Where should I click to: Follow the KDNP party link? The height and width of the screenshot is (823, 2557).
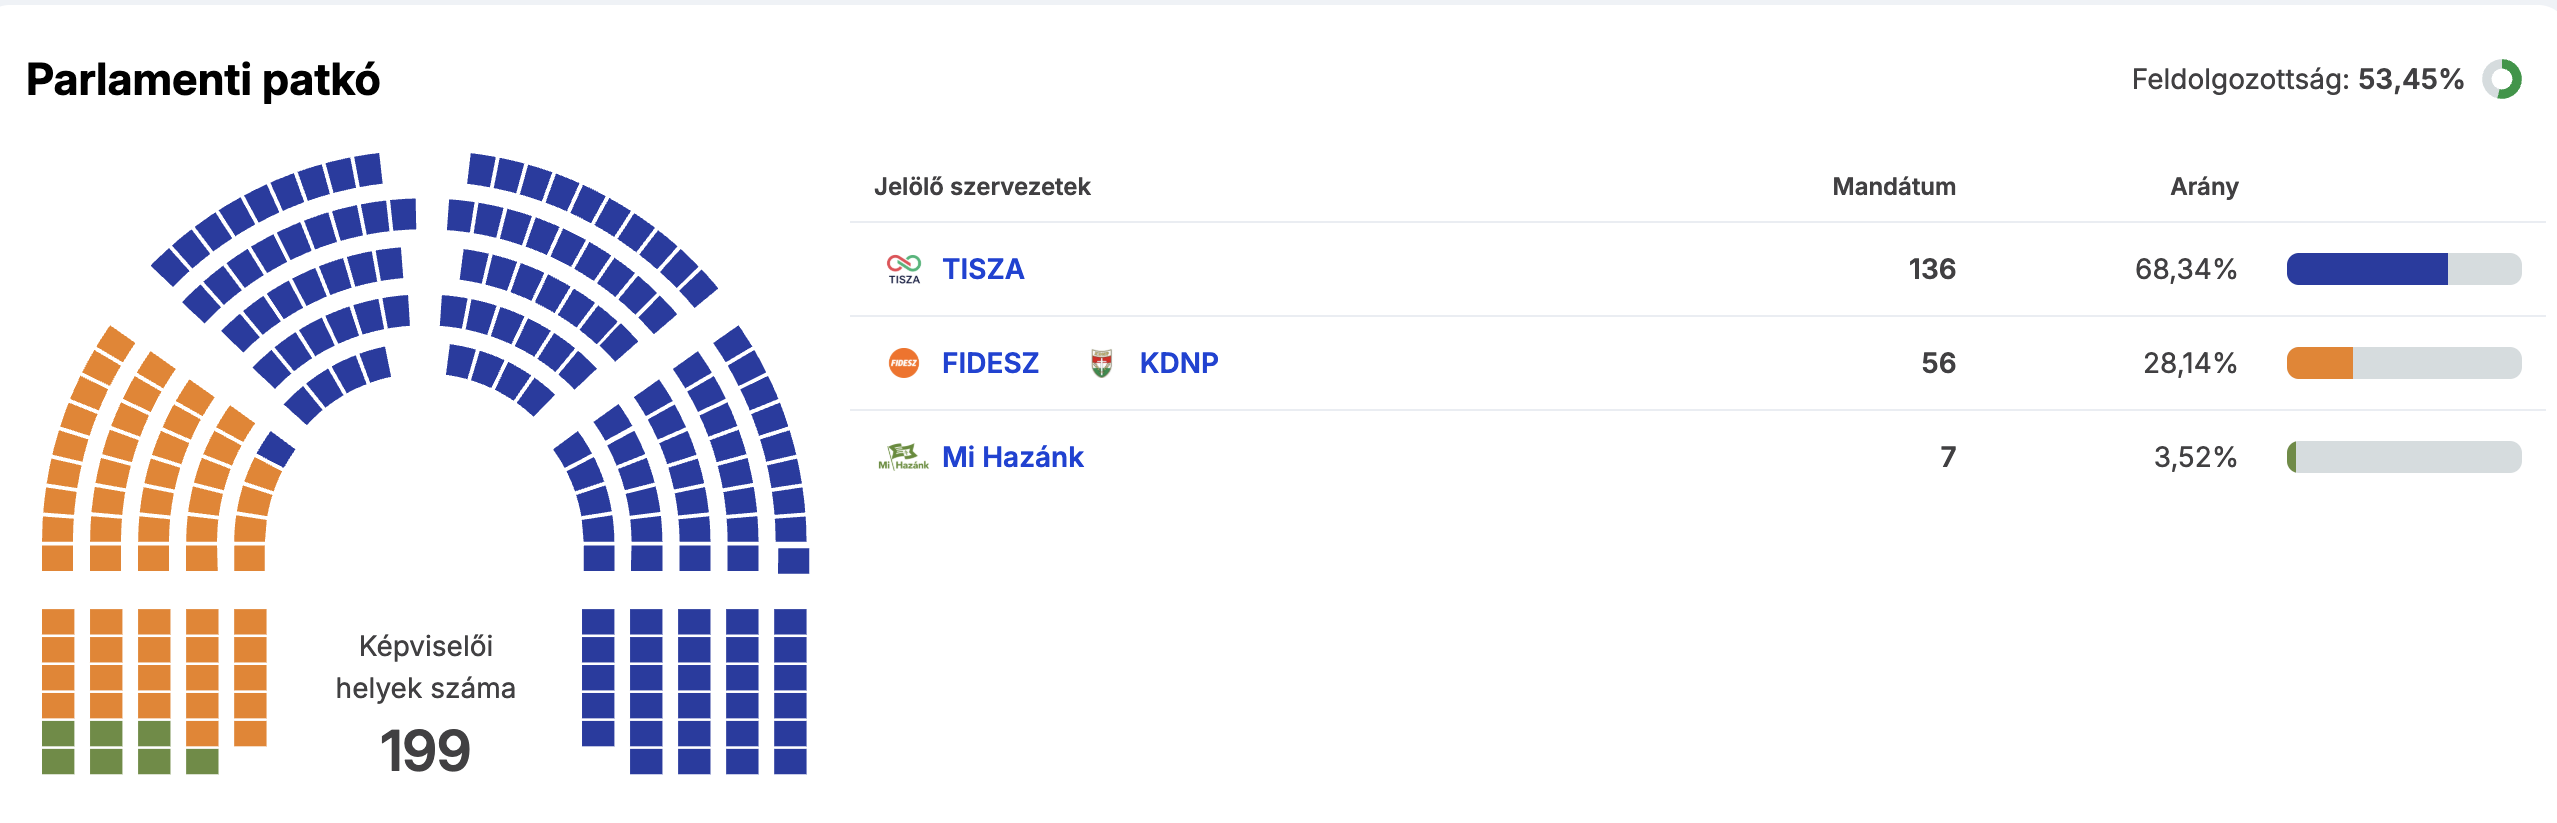point(1178,363)
